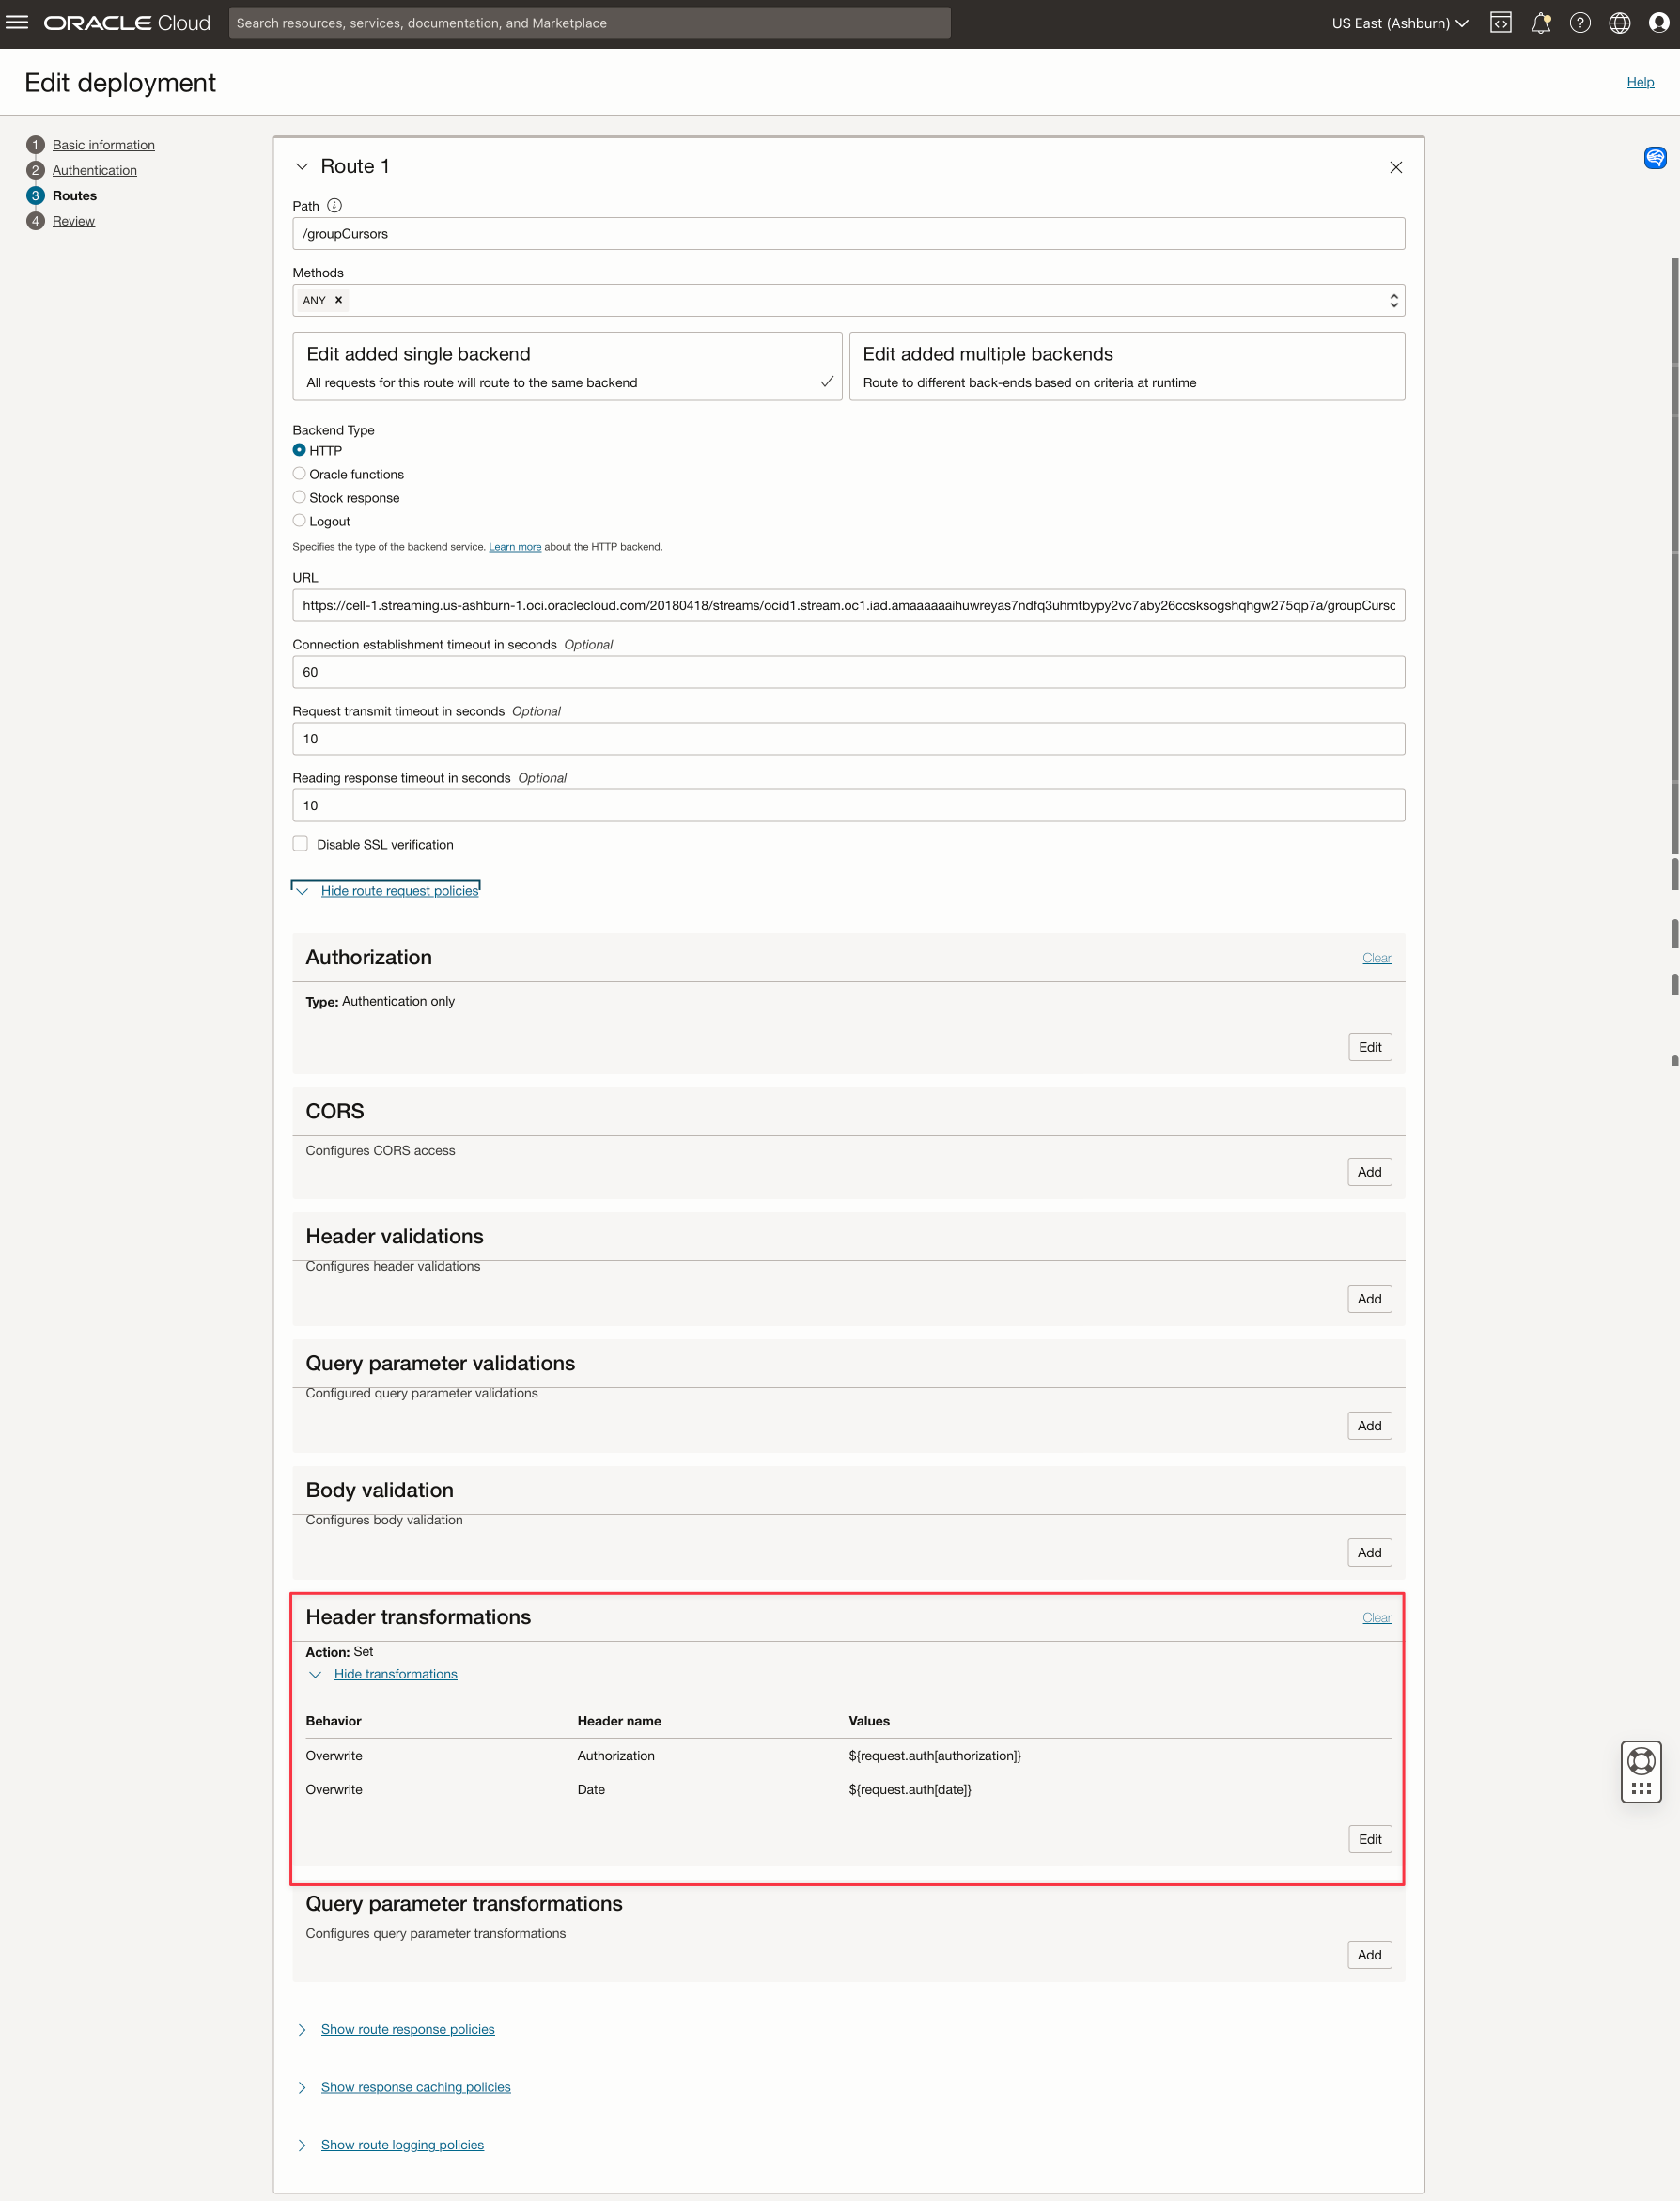Open the hamburger navigation menu
This screenshot has height=2201, width=1680.
point(17,22)
